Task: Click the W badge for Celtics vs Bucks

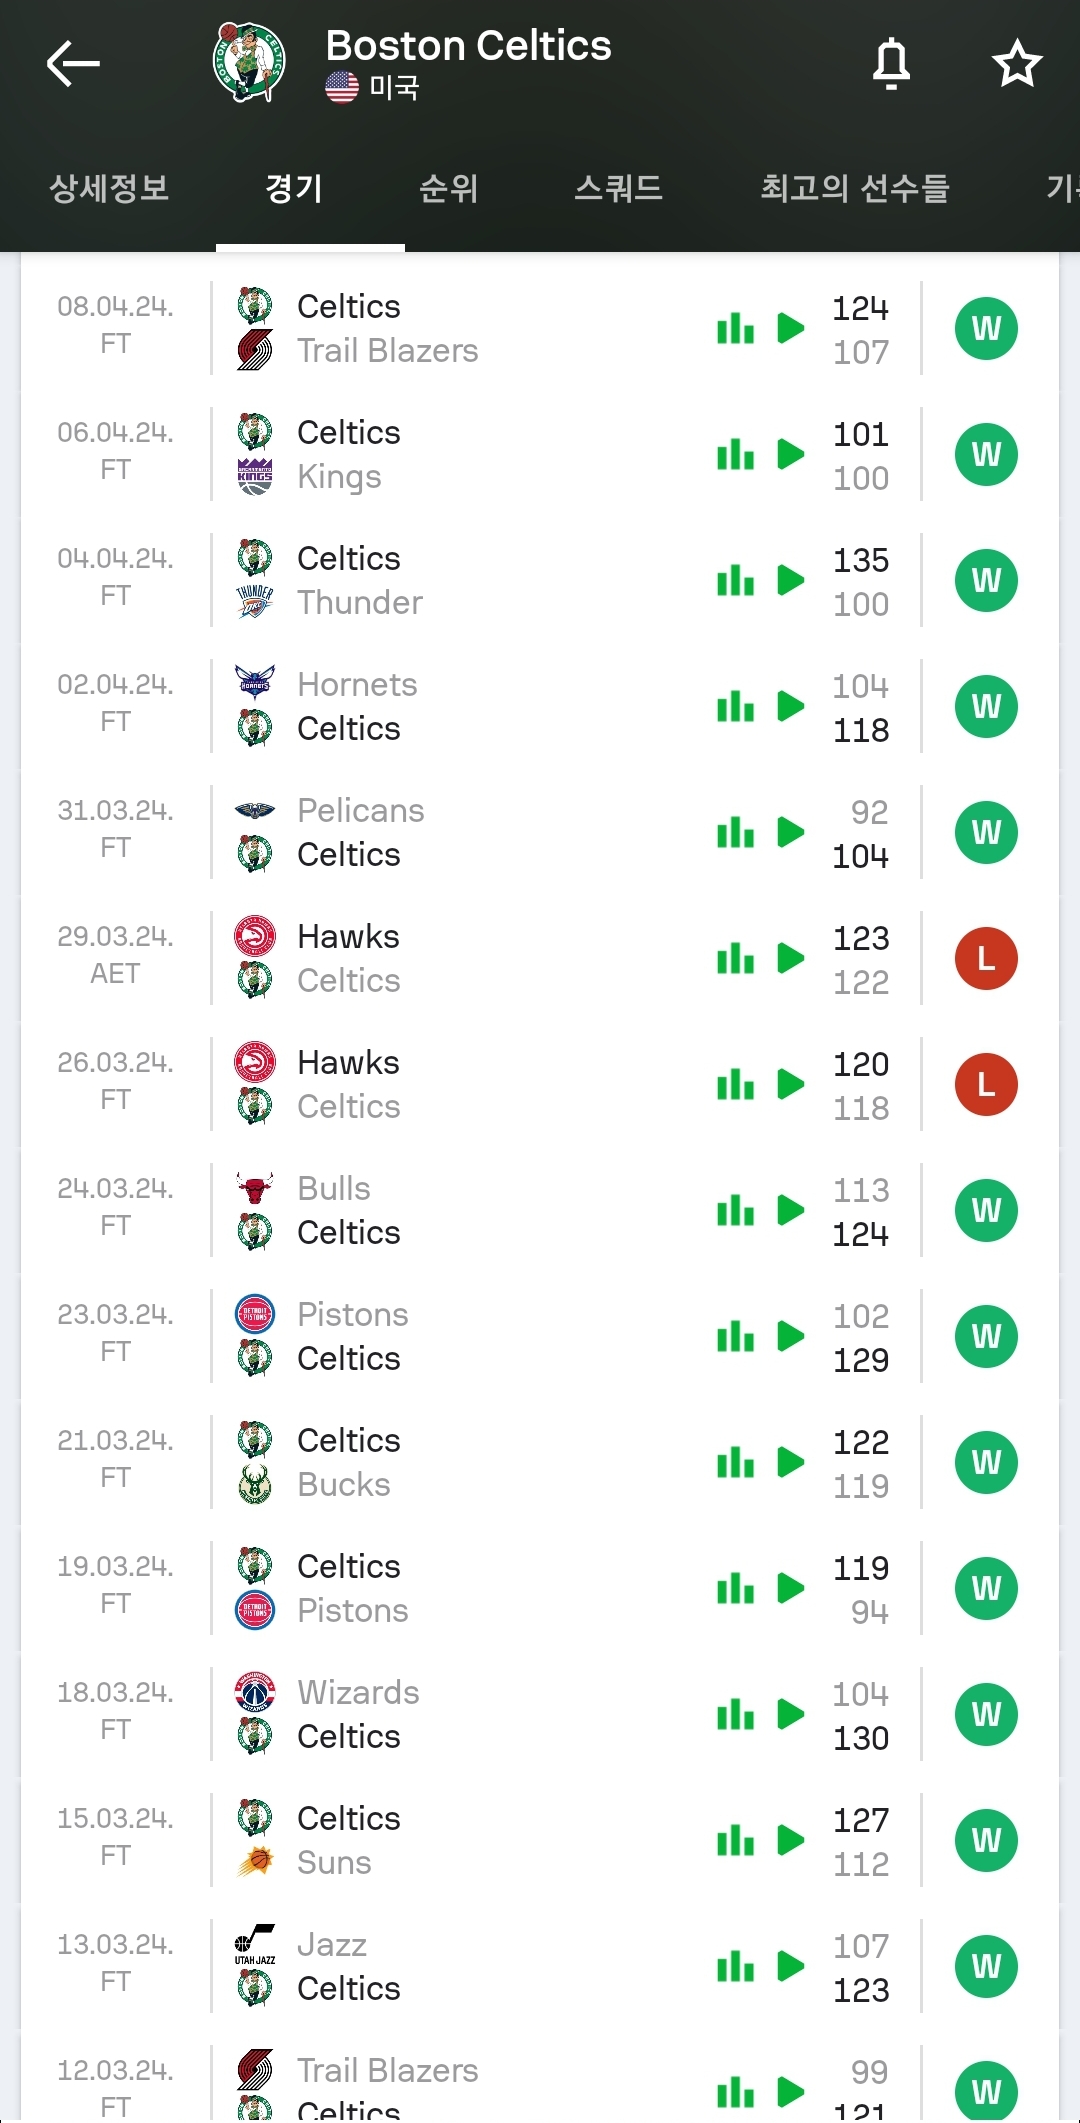Action: click(986, 1462)
